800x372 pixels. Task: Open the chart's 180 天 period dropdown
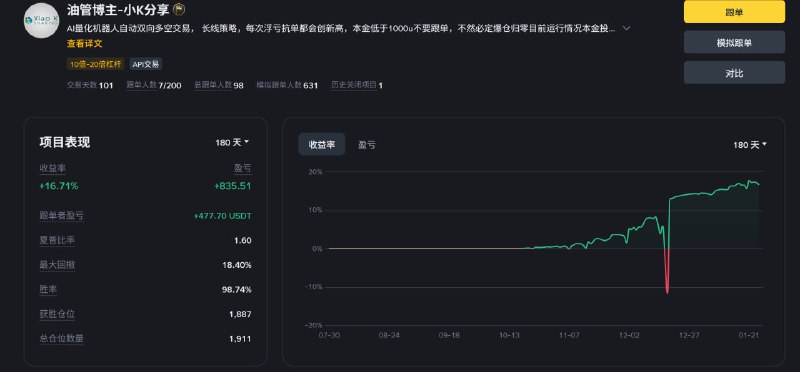click(x=750, y=145)
